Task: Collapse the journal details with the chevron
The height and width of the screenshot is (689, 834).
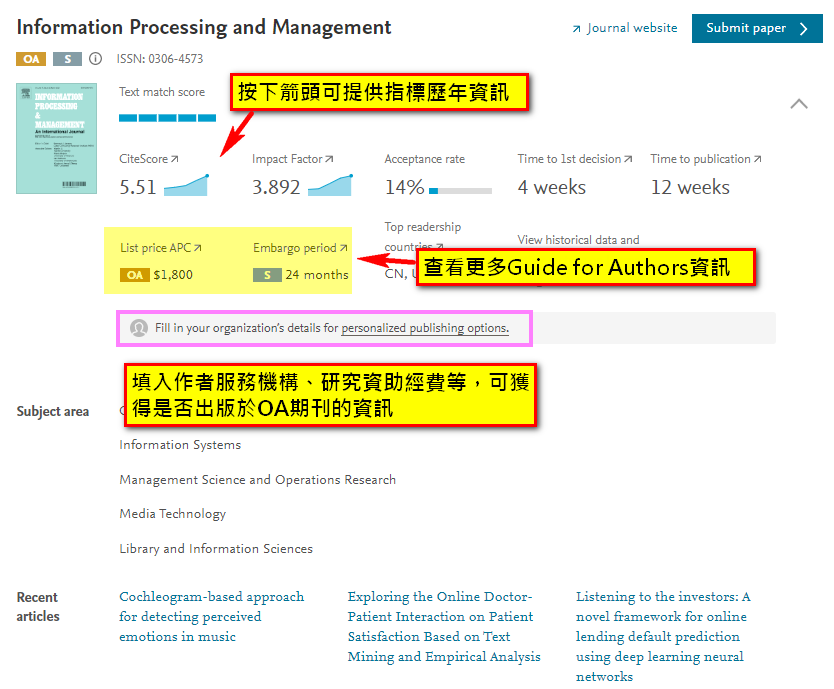Action: pyautogui.click(x=799, y=104)
